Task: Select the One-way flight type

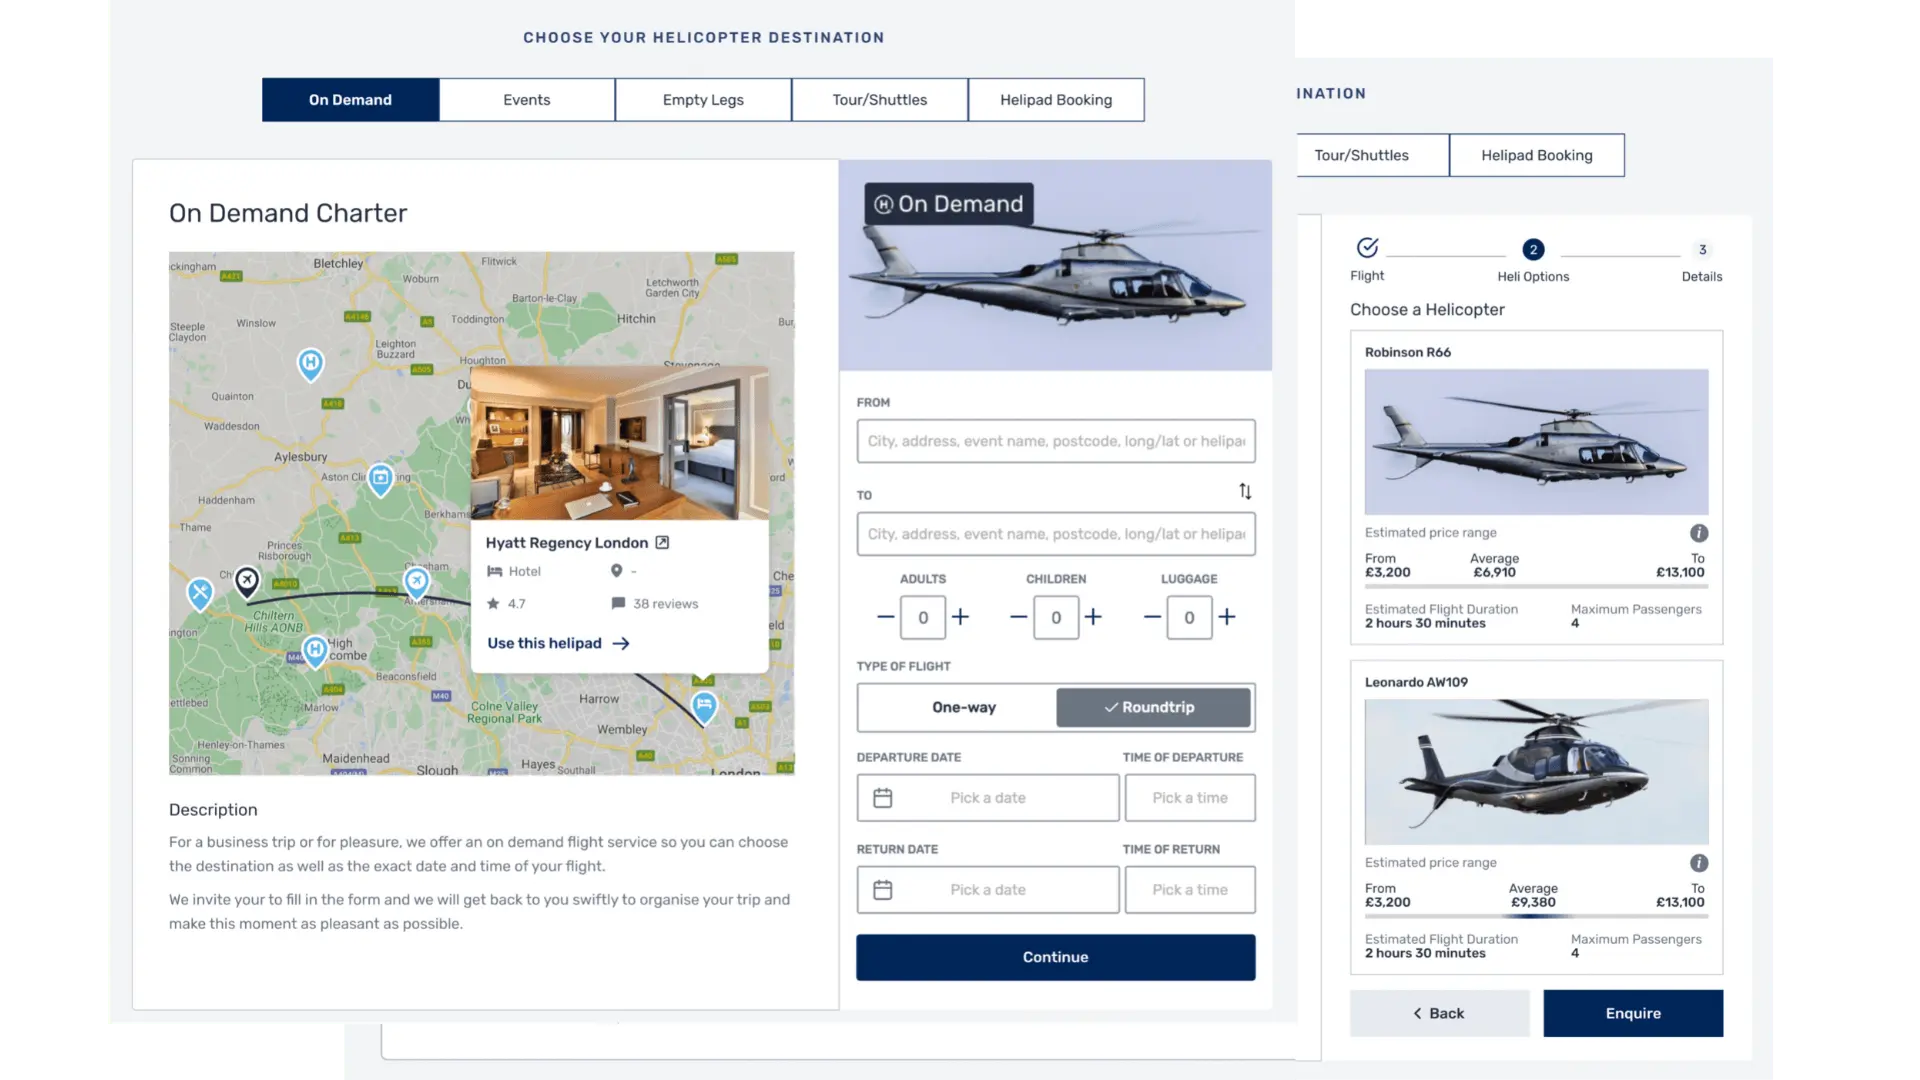Action: click(x=964, y=707)
